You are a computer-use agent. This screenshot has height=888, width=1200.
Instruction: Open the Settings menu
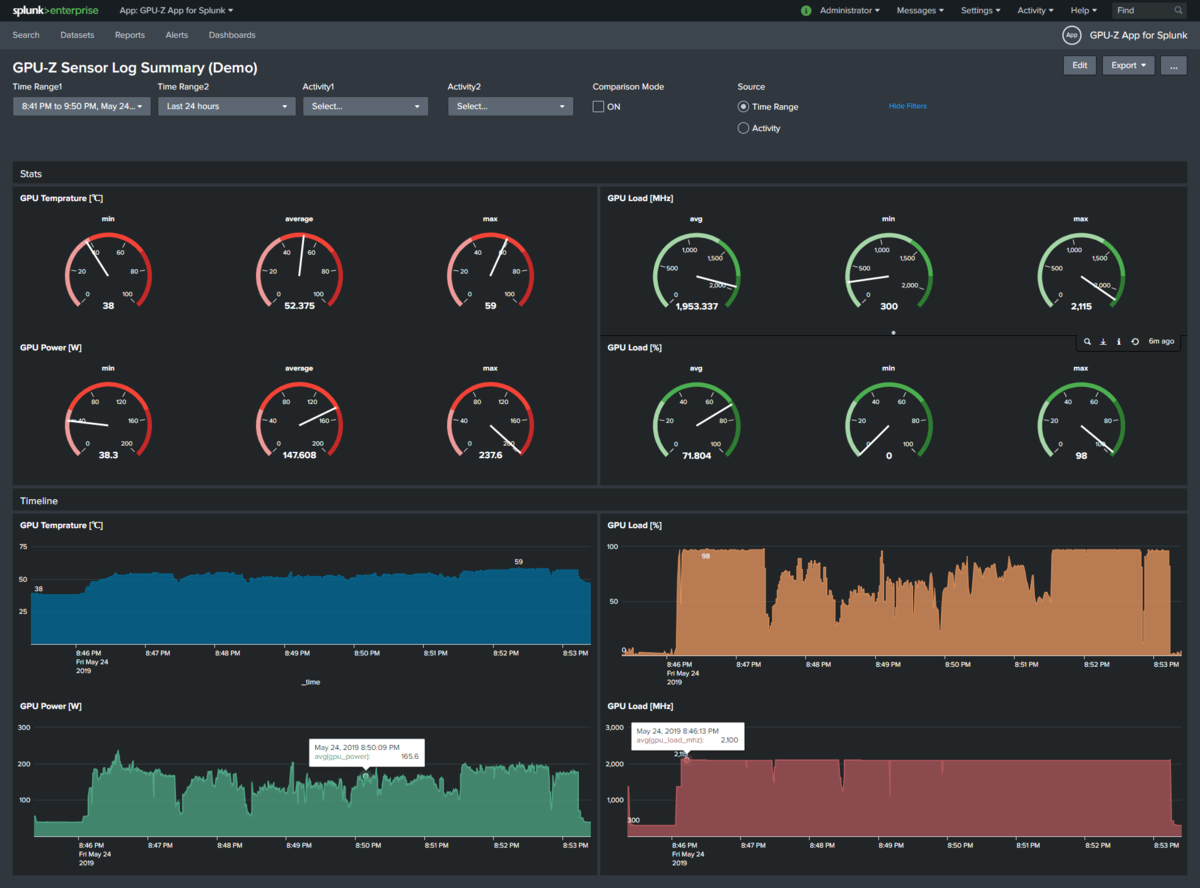coord(980,10)
